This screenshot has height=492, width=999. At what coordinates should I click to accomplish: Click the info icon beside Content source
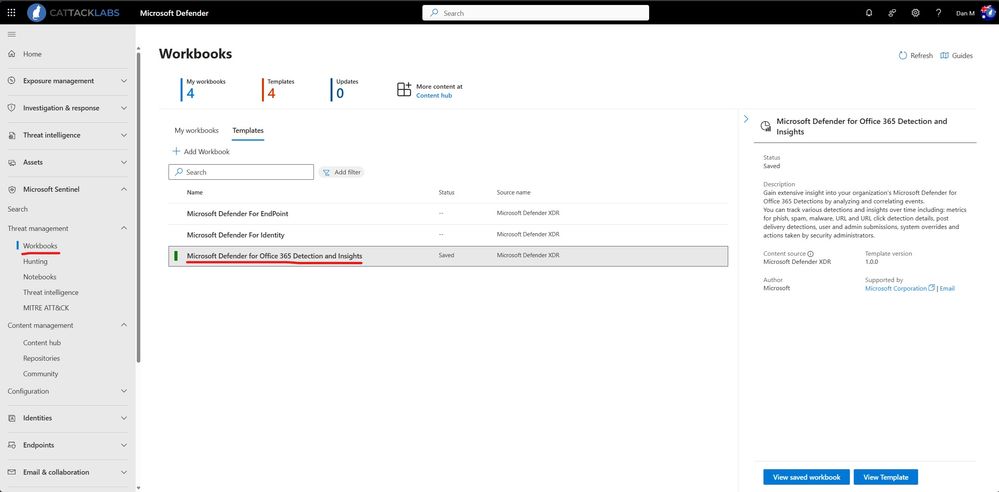click(810, 254)
